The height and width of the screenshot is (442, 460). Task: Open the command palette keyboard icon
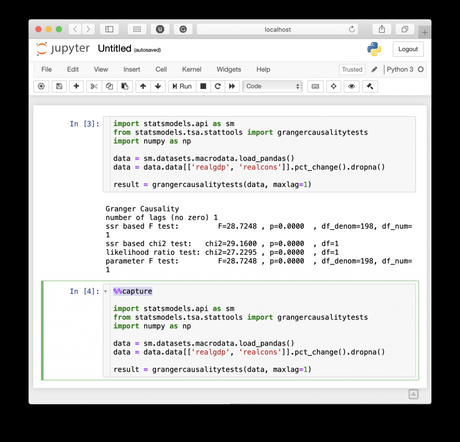pyautogui.click(x=315, y=86)
